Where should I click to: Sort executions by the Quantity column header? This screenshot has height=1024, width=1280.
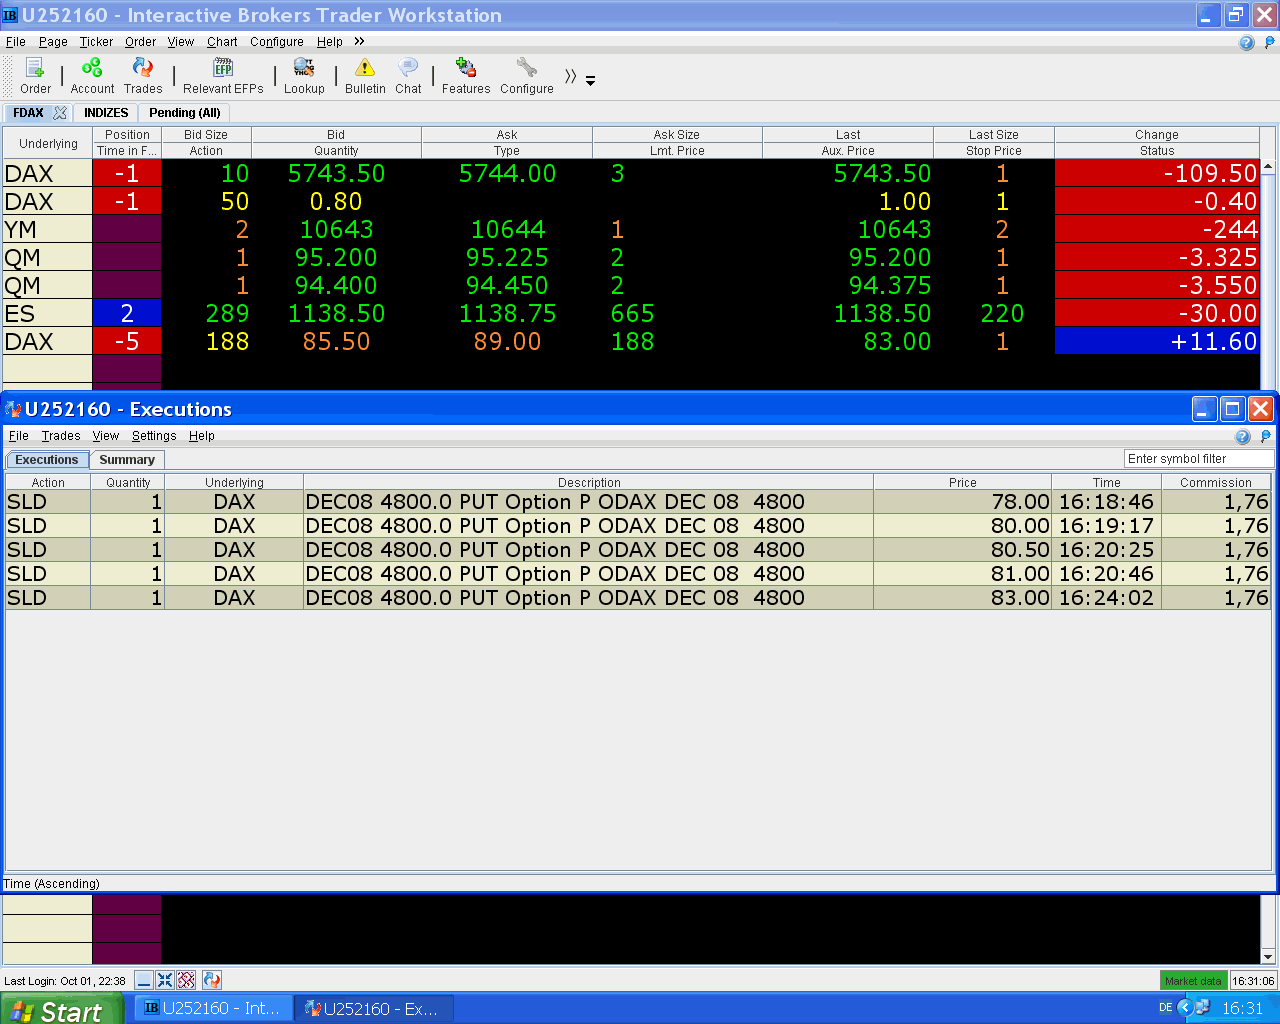tap(128, 482)
